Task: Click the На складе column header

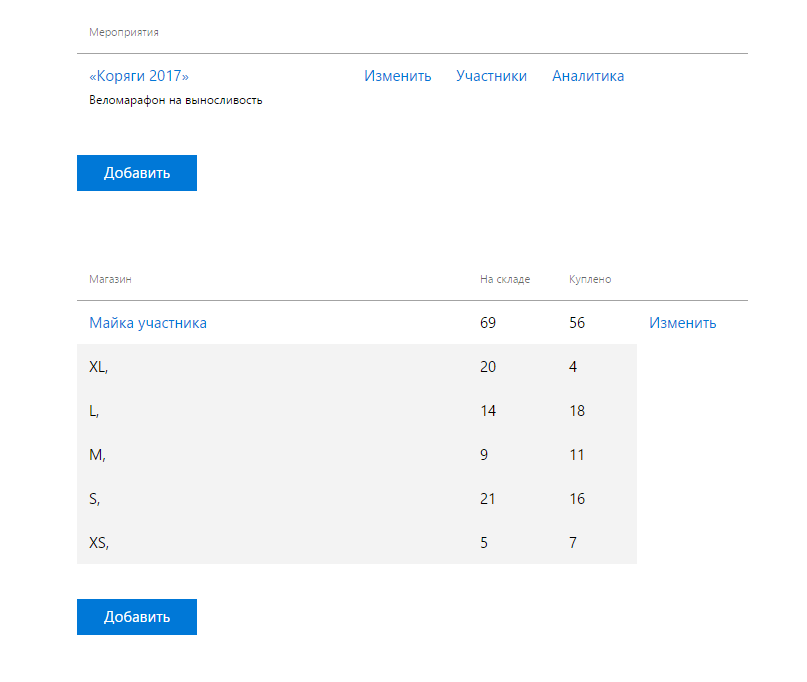Action: [505, 279]
